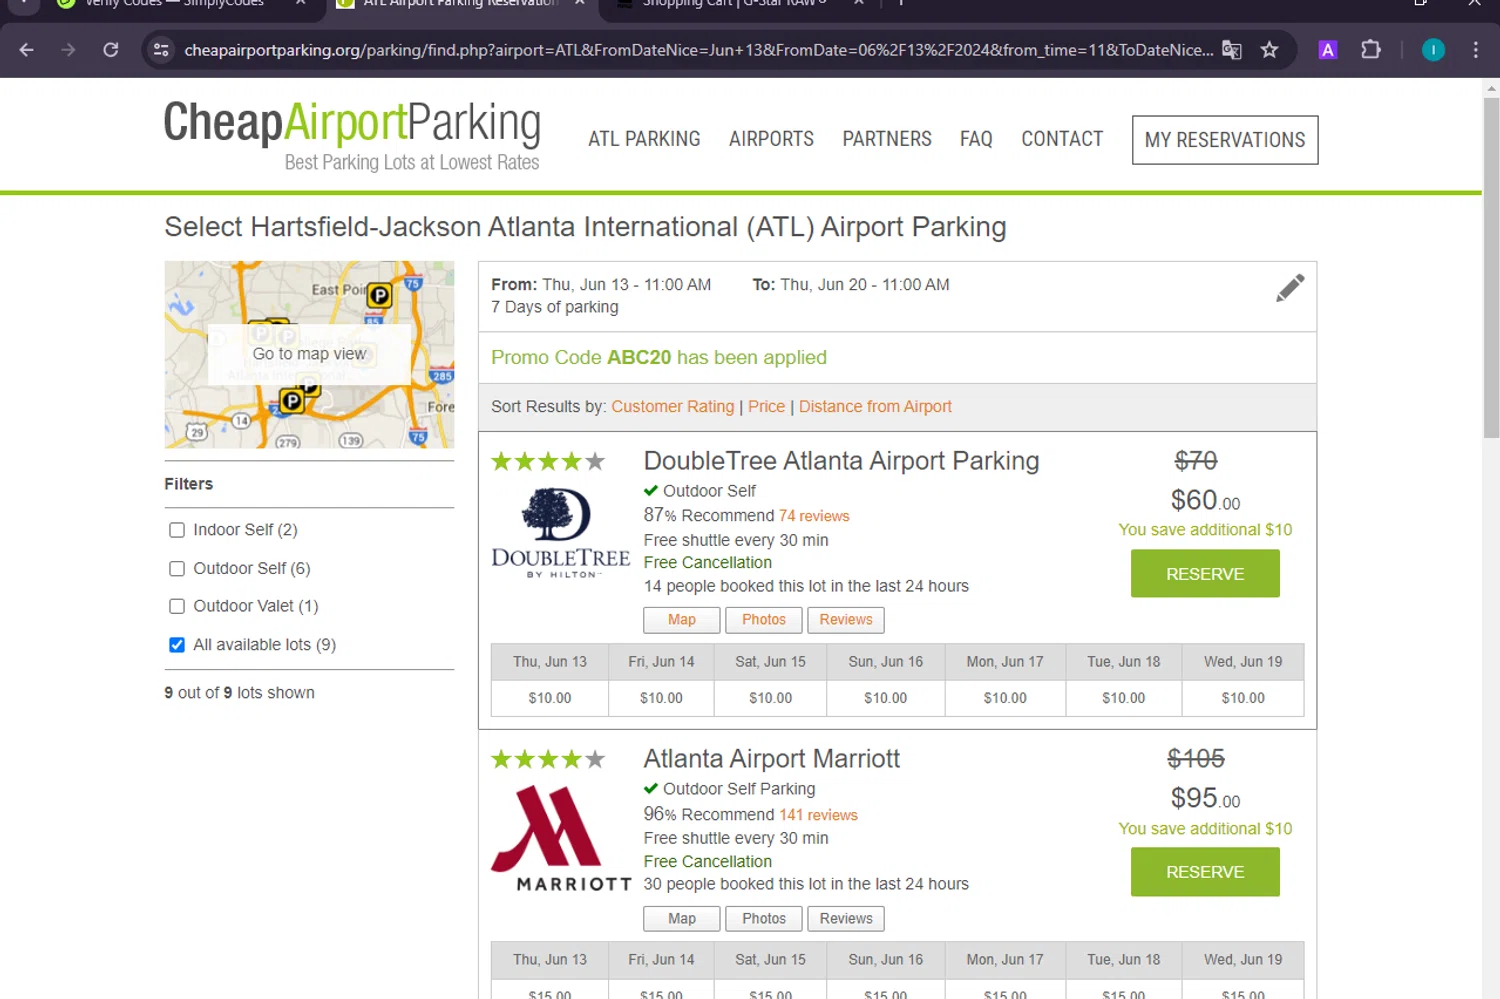This screenshot has height=999, width=1500.
Task: Click DoubleTree Free Cancellation text
Action: (x=707, y=563)
